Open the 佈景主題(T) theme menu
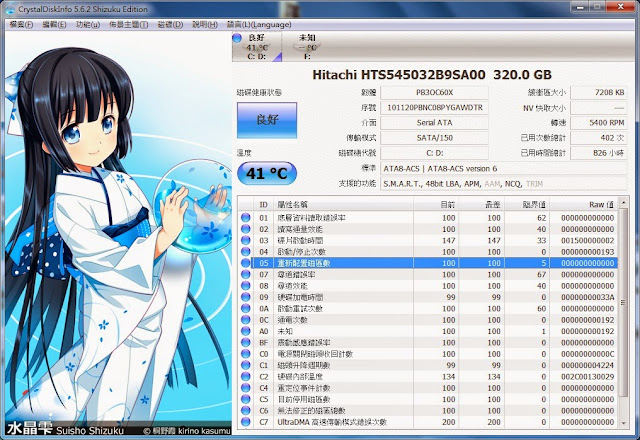 pos(129,24)
